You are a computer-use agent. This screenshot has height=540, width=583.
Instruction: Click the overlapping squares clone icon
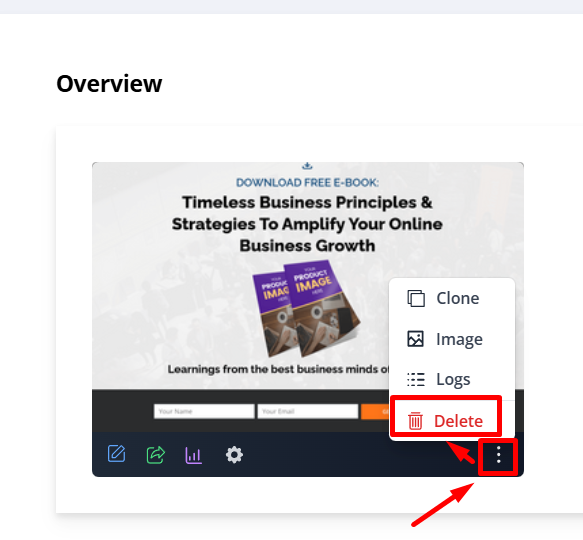click(416, 298)
